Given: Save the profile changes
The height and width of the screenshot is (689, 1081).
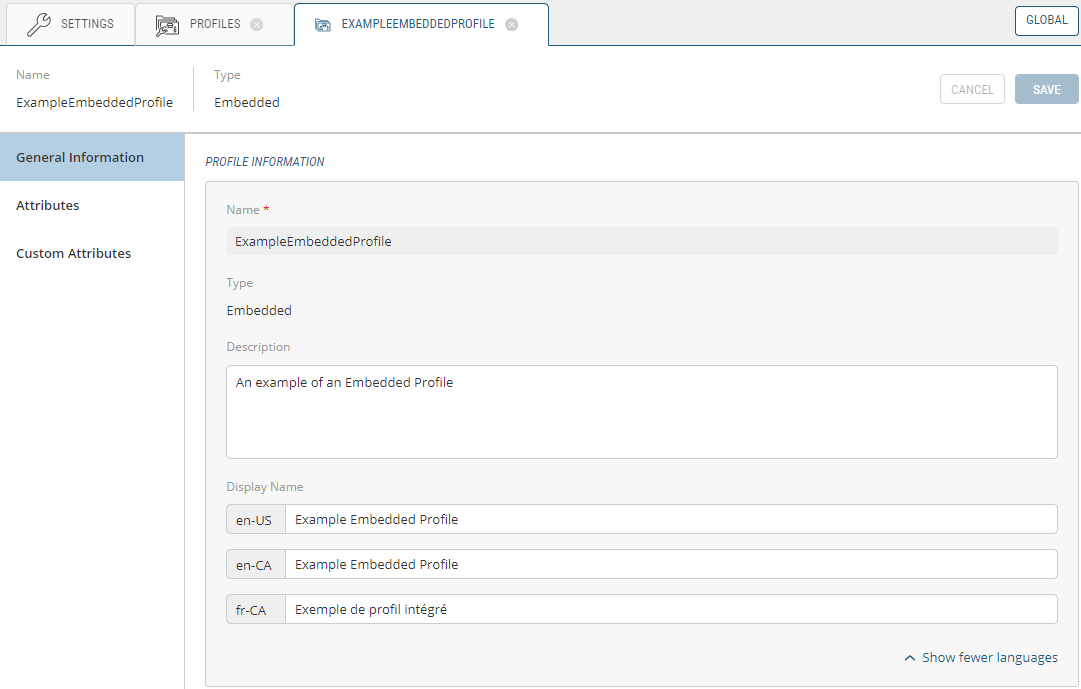Looking at the screenshot, I should point(1046,90).
